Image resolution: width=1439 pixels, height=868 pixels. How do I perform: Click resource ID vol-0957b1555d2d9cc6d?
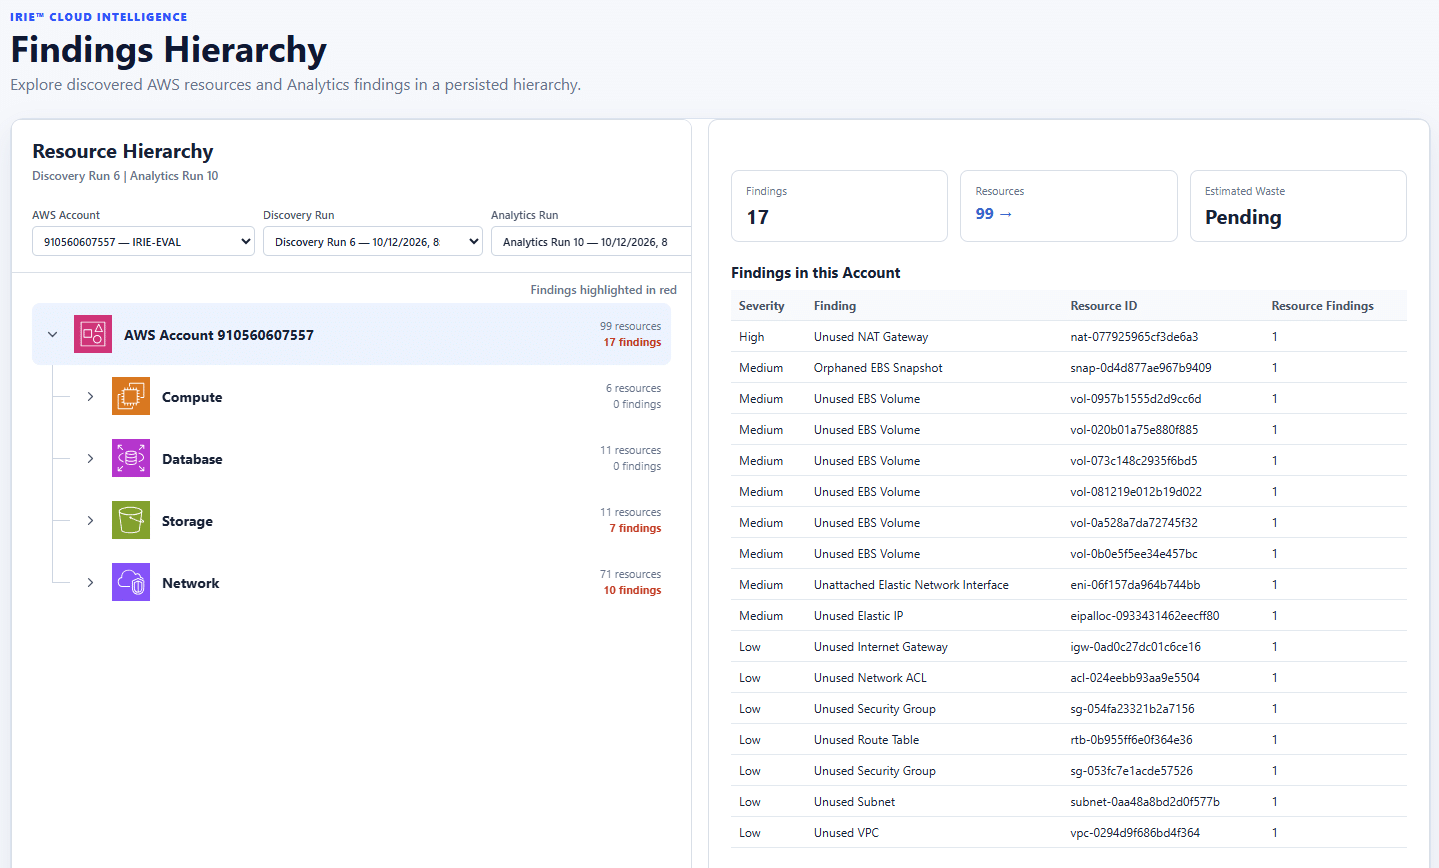pos(1135,399)
